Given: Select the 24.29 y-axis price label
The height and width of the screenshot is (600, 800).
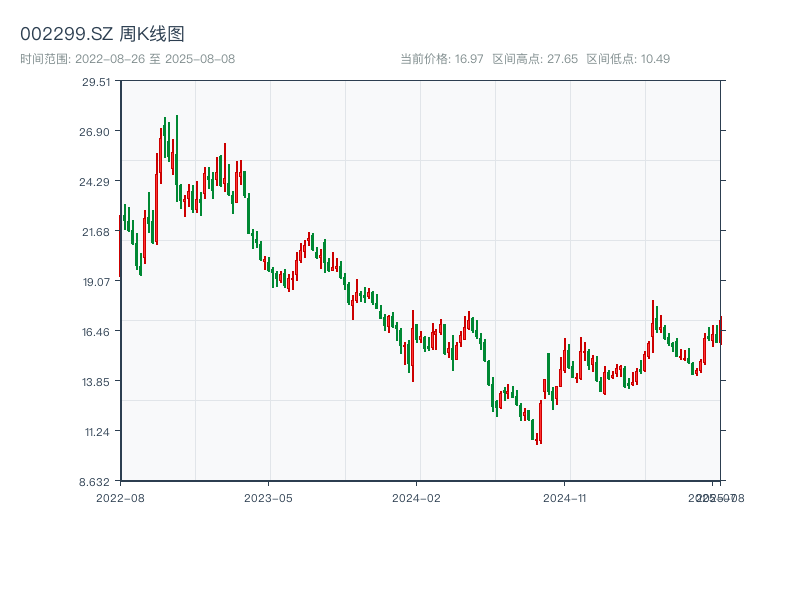Looking at the screenshot, I should [96, 182].
